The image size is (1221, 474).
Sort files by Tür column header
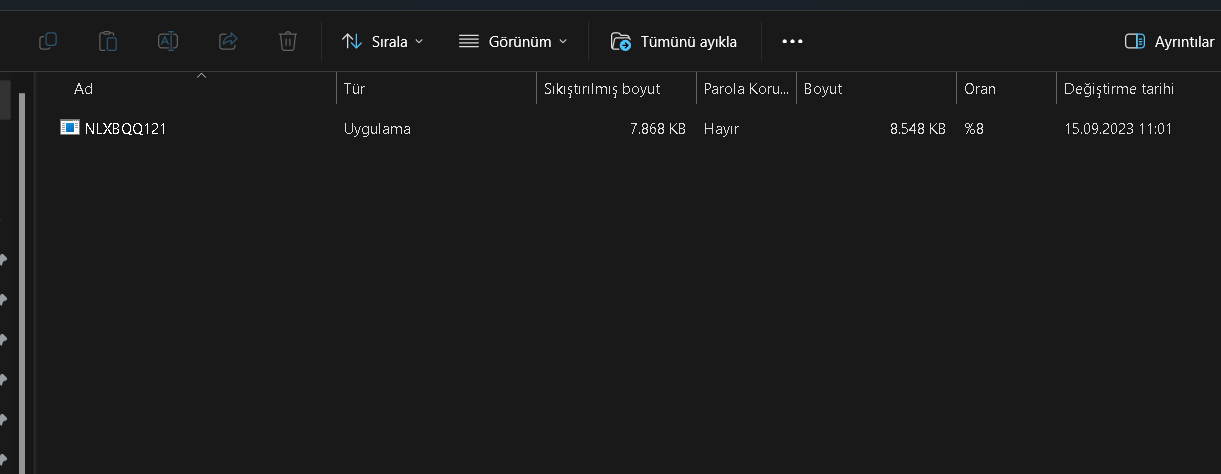click(354, 89)
